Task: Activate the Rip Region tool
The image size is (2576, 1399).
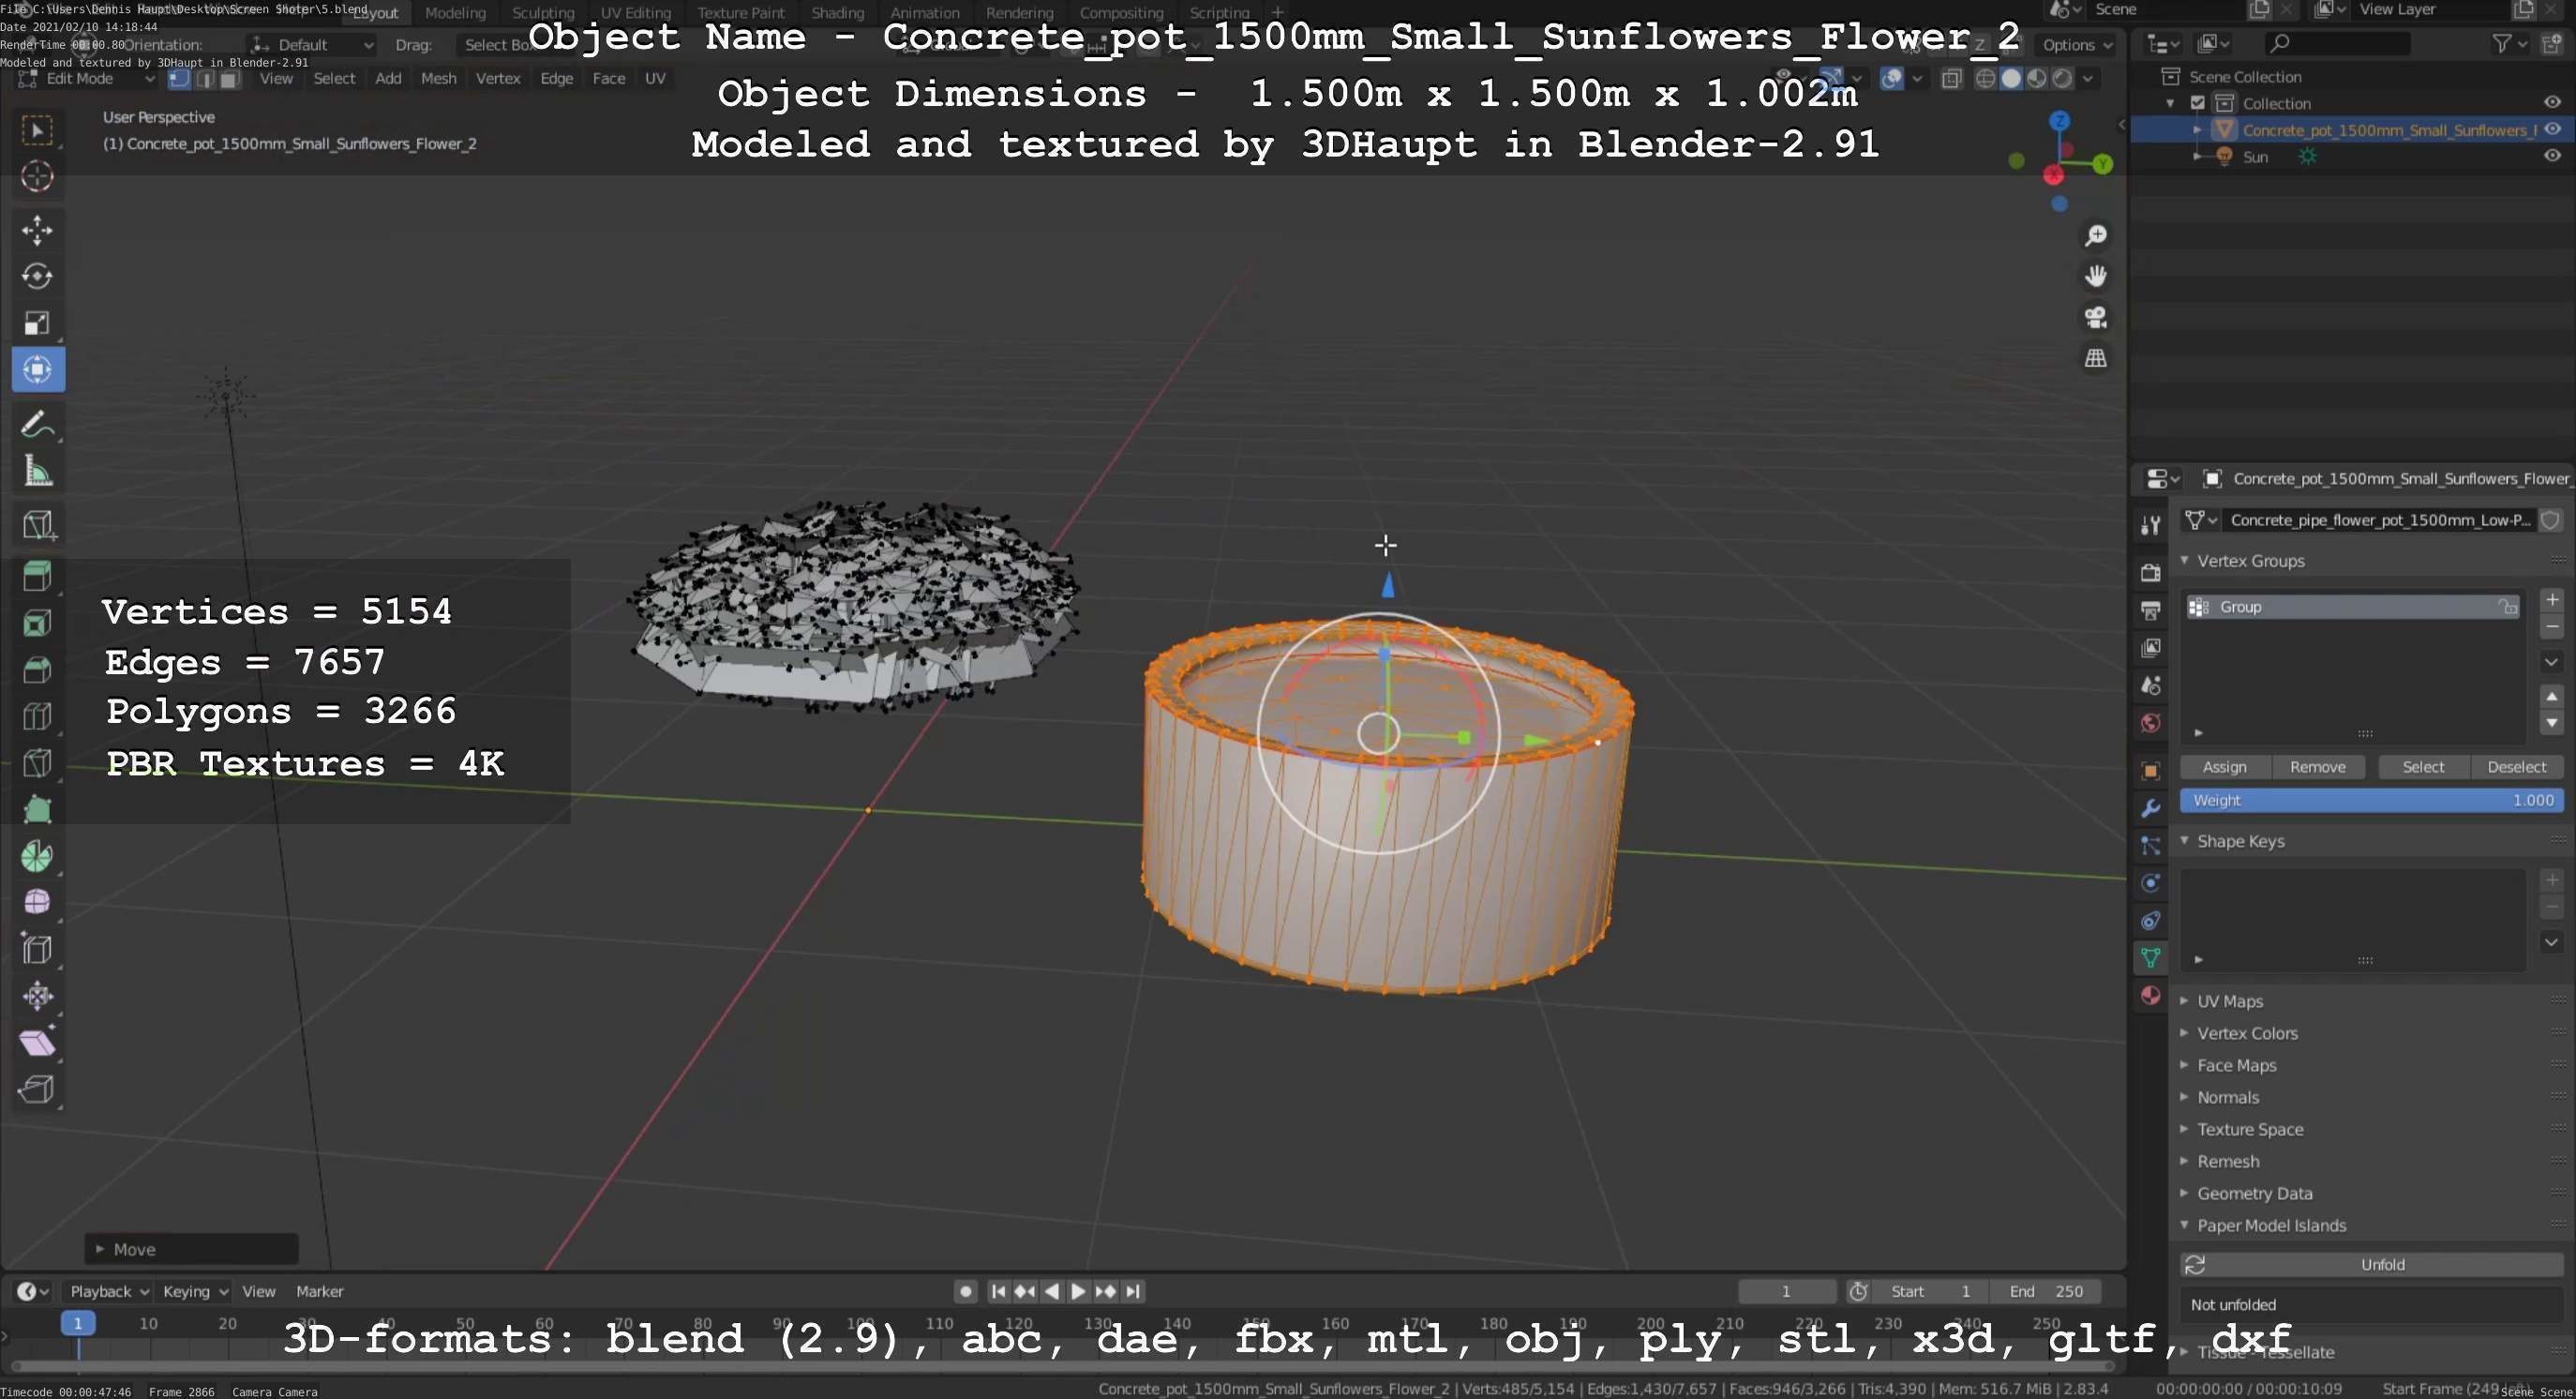Action: point(38,1089)
